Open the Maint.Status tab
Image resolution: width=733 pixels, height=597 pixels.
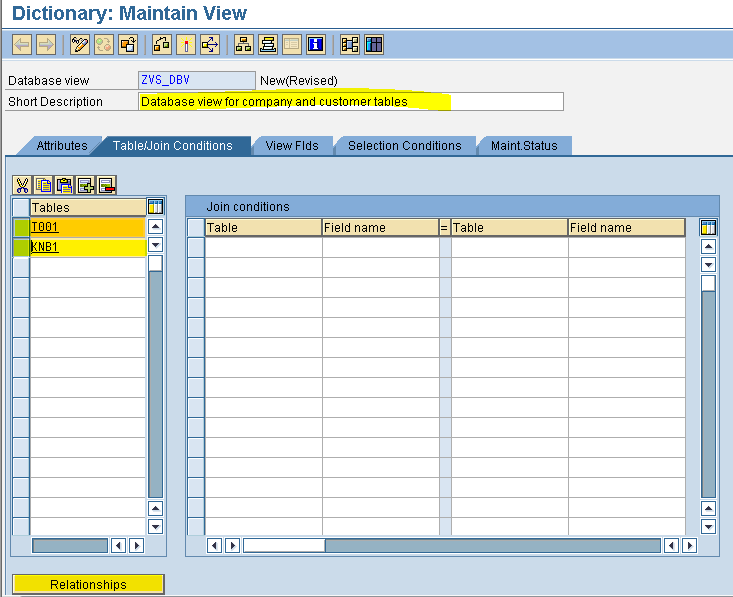(524, 146)
